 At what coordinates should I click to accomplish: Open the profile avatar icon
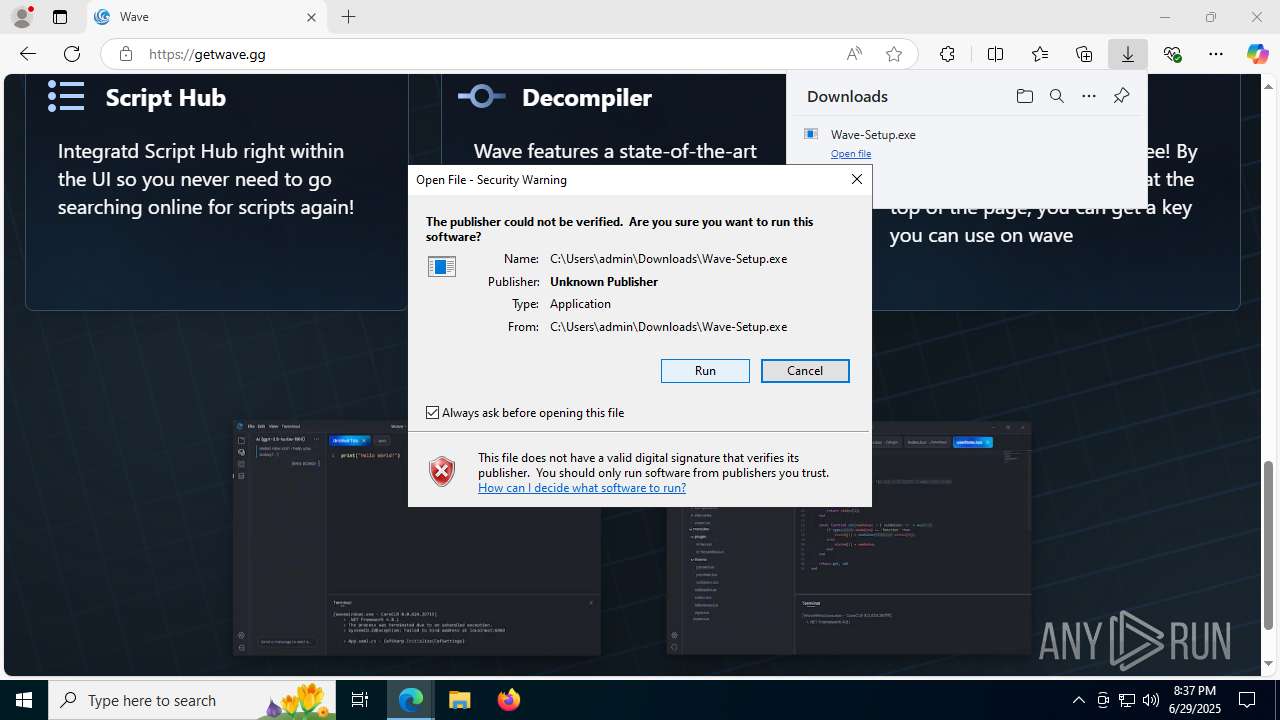click(x=22, y=17)
